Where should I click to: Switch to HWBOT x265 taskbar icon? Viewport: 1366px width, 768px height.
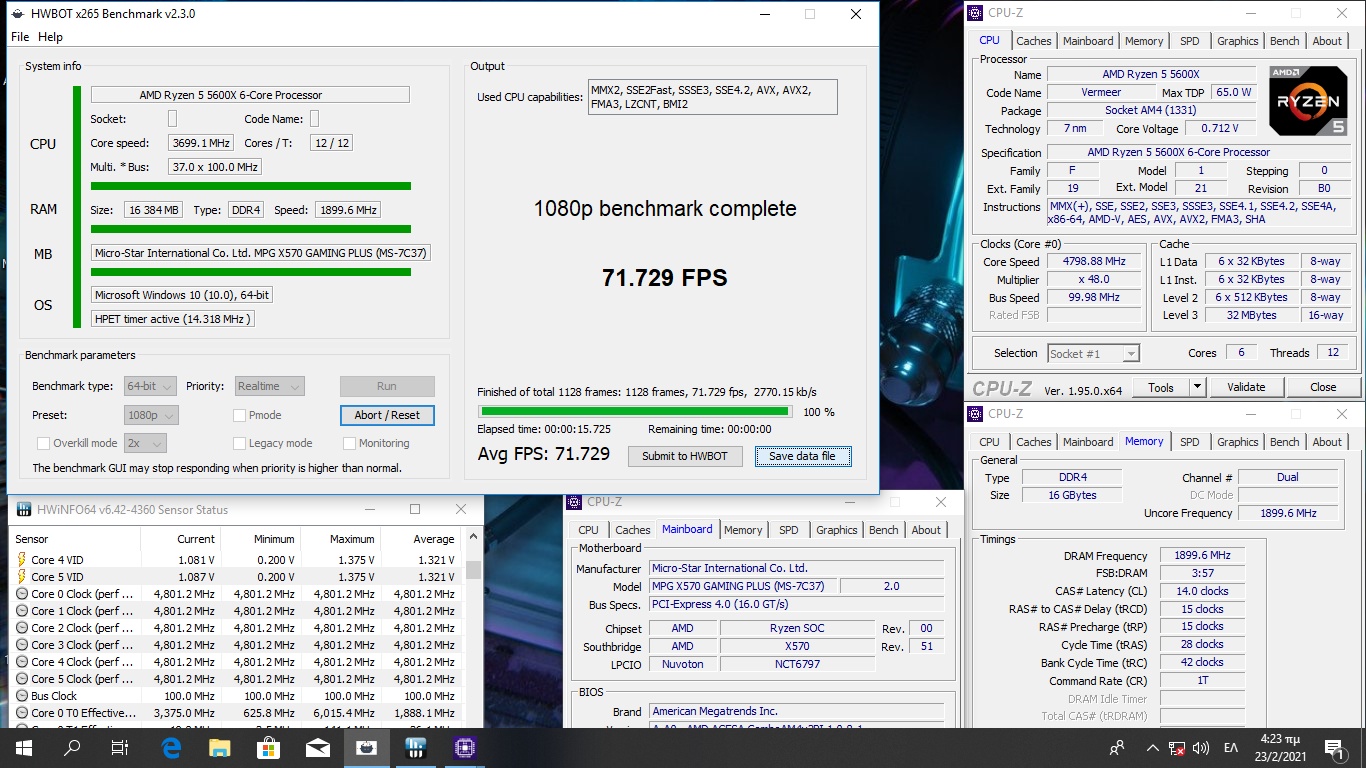pos(367,747)
